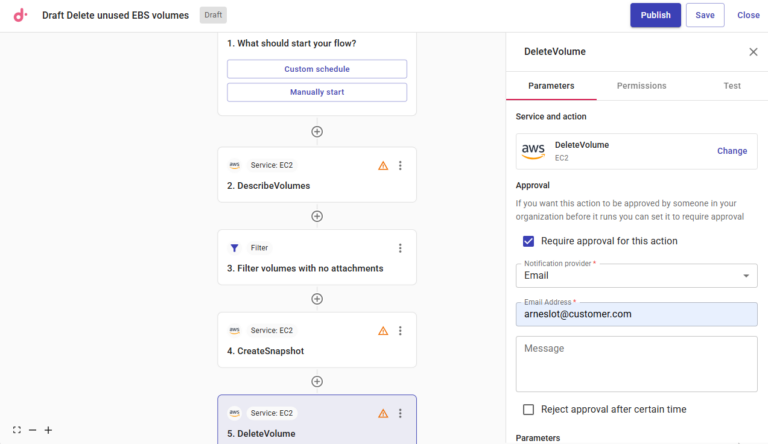Uncheck Require approval for this action
This screenshot has width=768, height=444.
(528, 241)
